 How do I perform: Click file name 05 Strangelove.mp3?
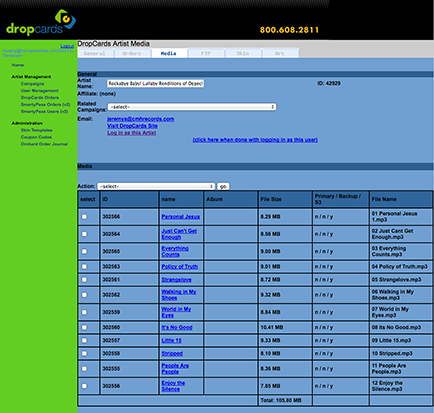[396, 280]
